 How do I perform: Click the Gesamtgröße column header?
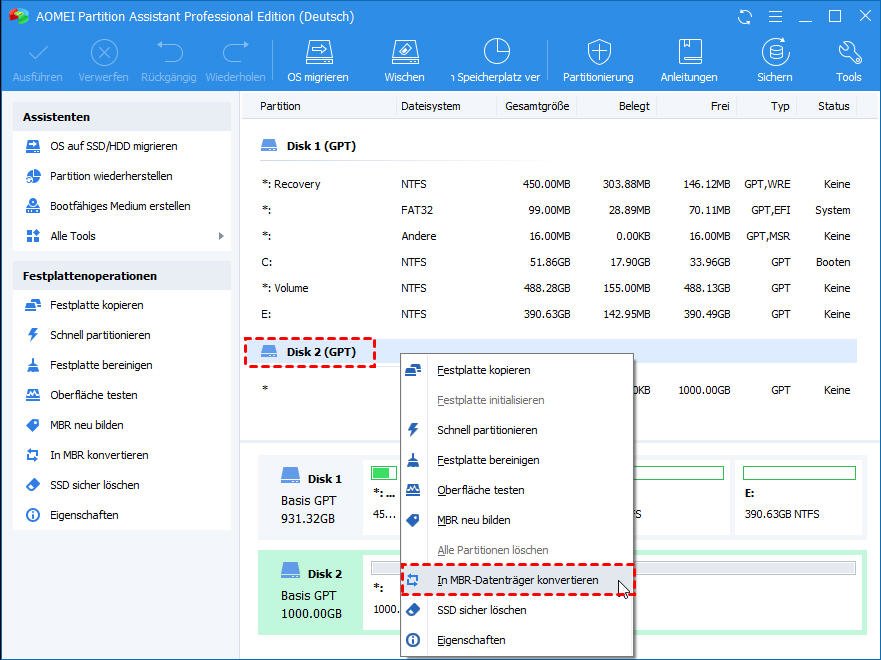pyautogui.click(x=536, y=106)
